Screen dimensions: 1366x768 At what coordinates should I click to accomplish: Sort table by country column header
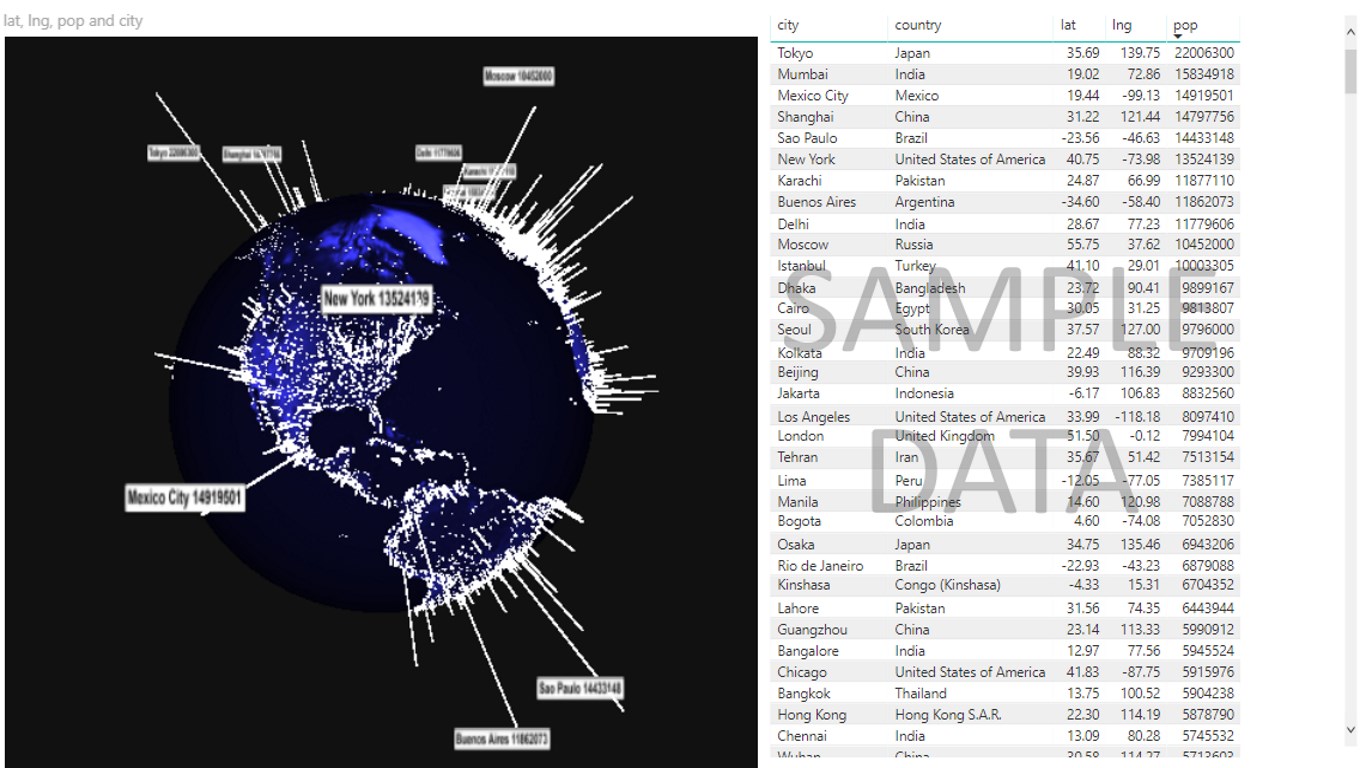coord(918,25)
